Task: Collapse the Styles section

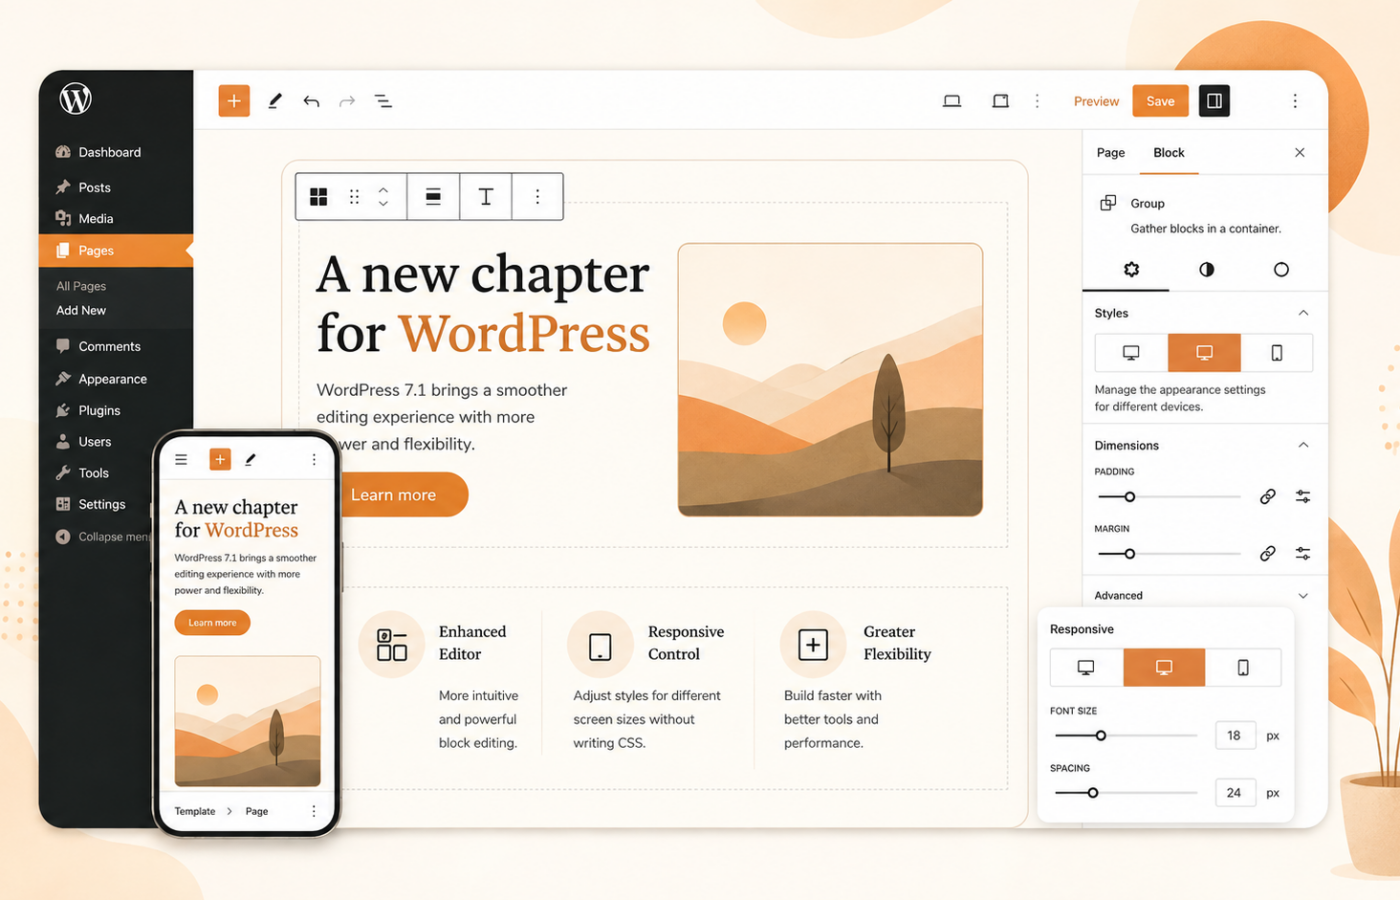Action: click(1303, 313)
